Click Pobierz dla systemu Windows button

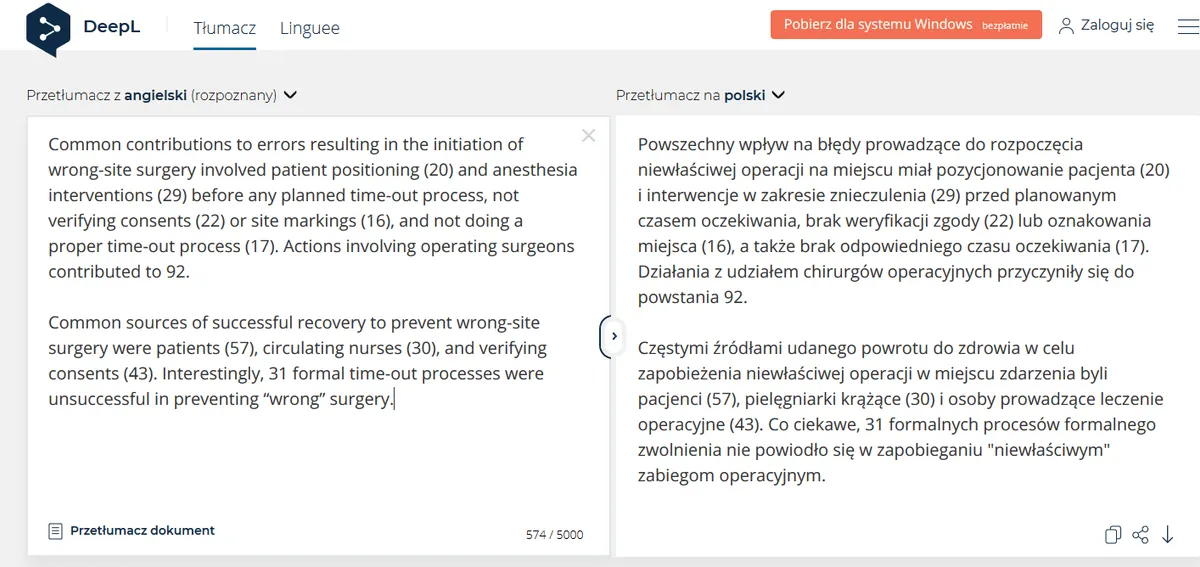click(x=906, y=24)
